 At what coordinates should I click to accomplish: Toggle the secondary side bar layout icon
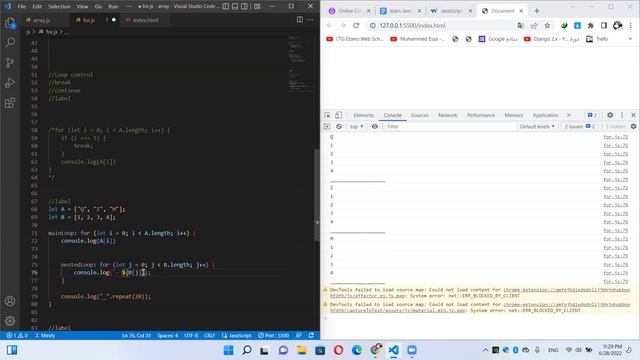coord(244,7)
